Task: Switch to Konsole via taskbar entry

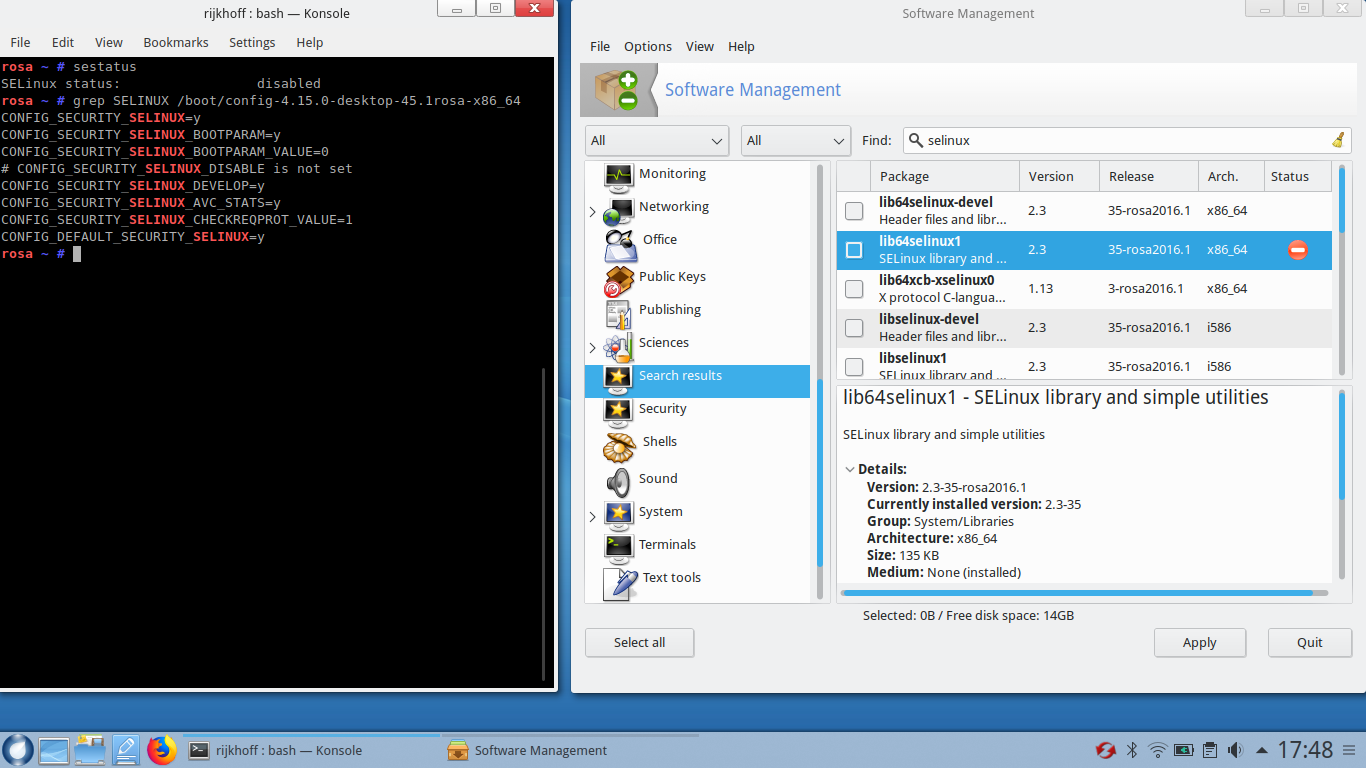Action: click(313, 750)
